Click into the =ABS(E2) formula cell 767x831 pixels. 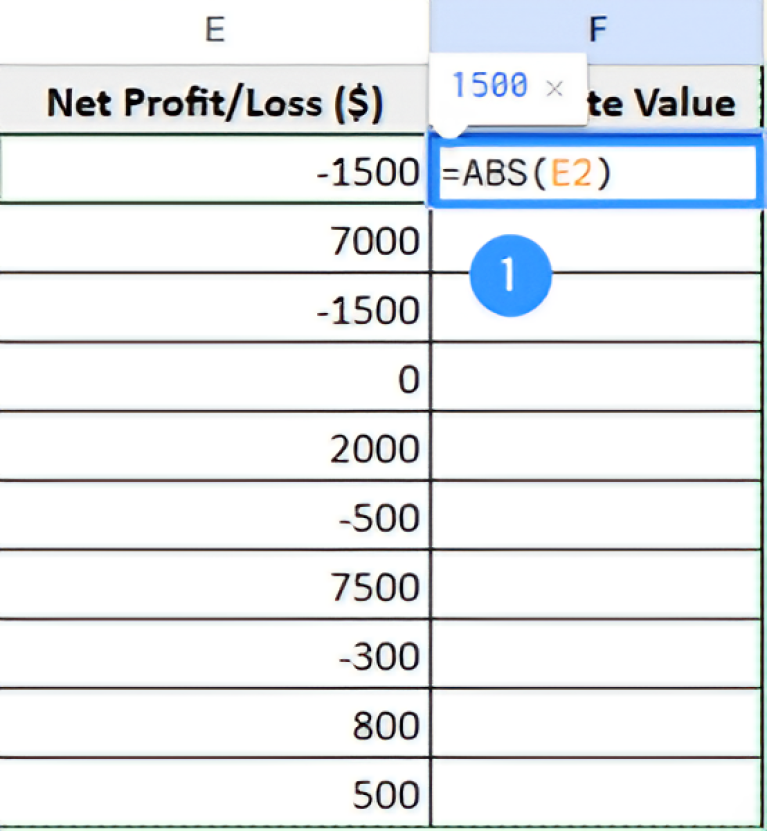tap(594, 174)
